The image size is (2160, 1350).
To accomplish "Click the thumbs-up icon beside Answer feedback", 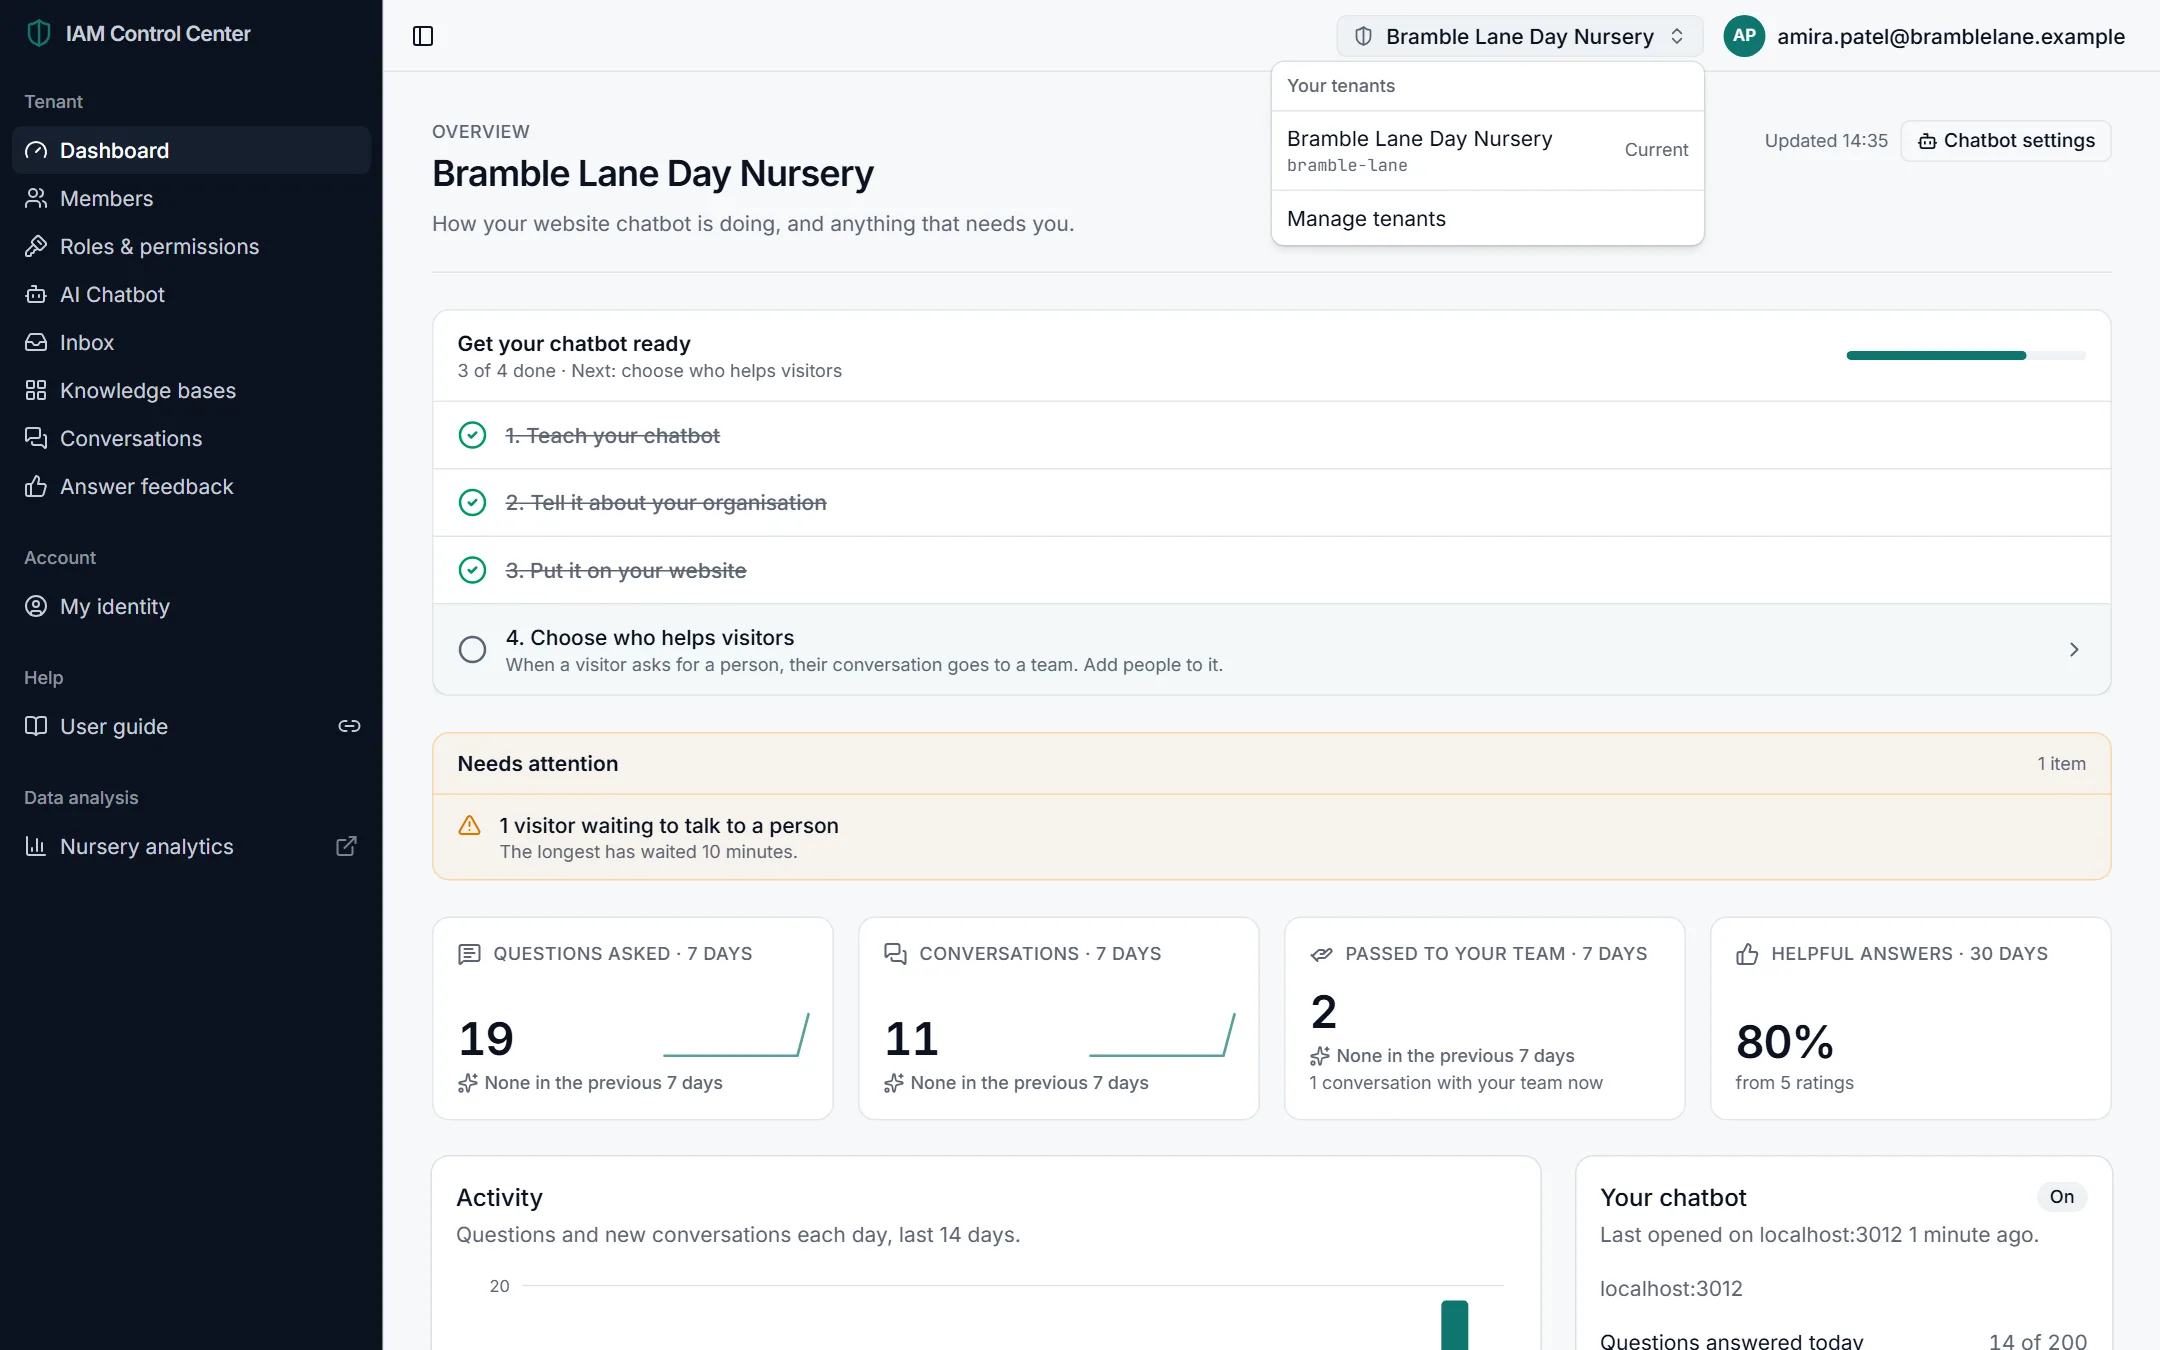I will (36, 486).
